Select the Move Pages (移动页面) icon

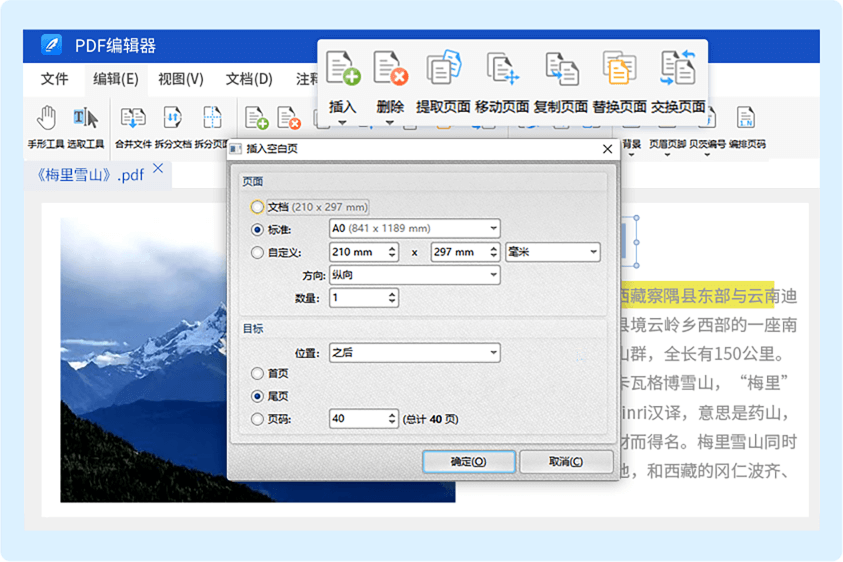coord(502,69)
